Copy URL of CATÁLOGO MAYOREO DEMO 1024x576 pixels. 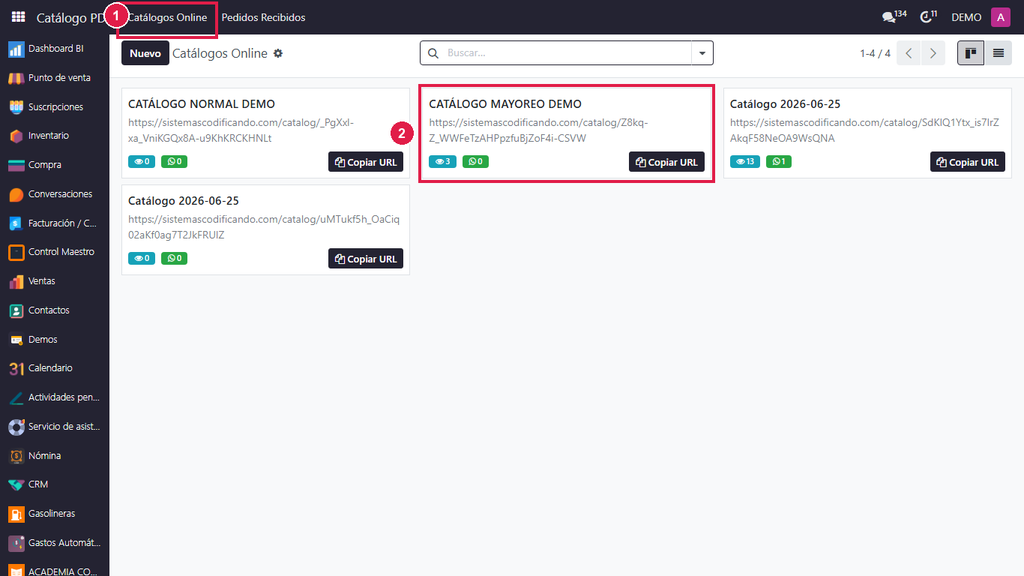point(667,162)
